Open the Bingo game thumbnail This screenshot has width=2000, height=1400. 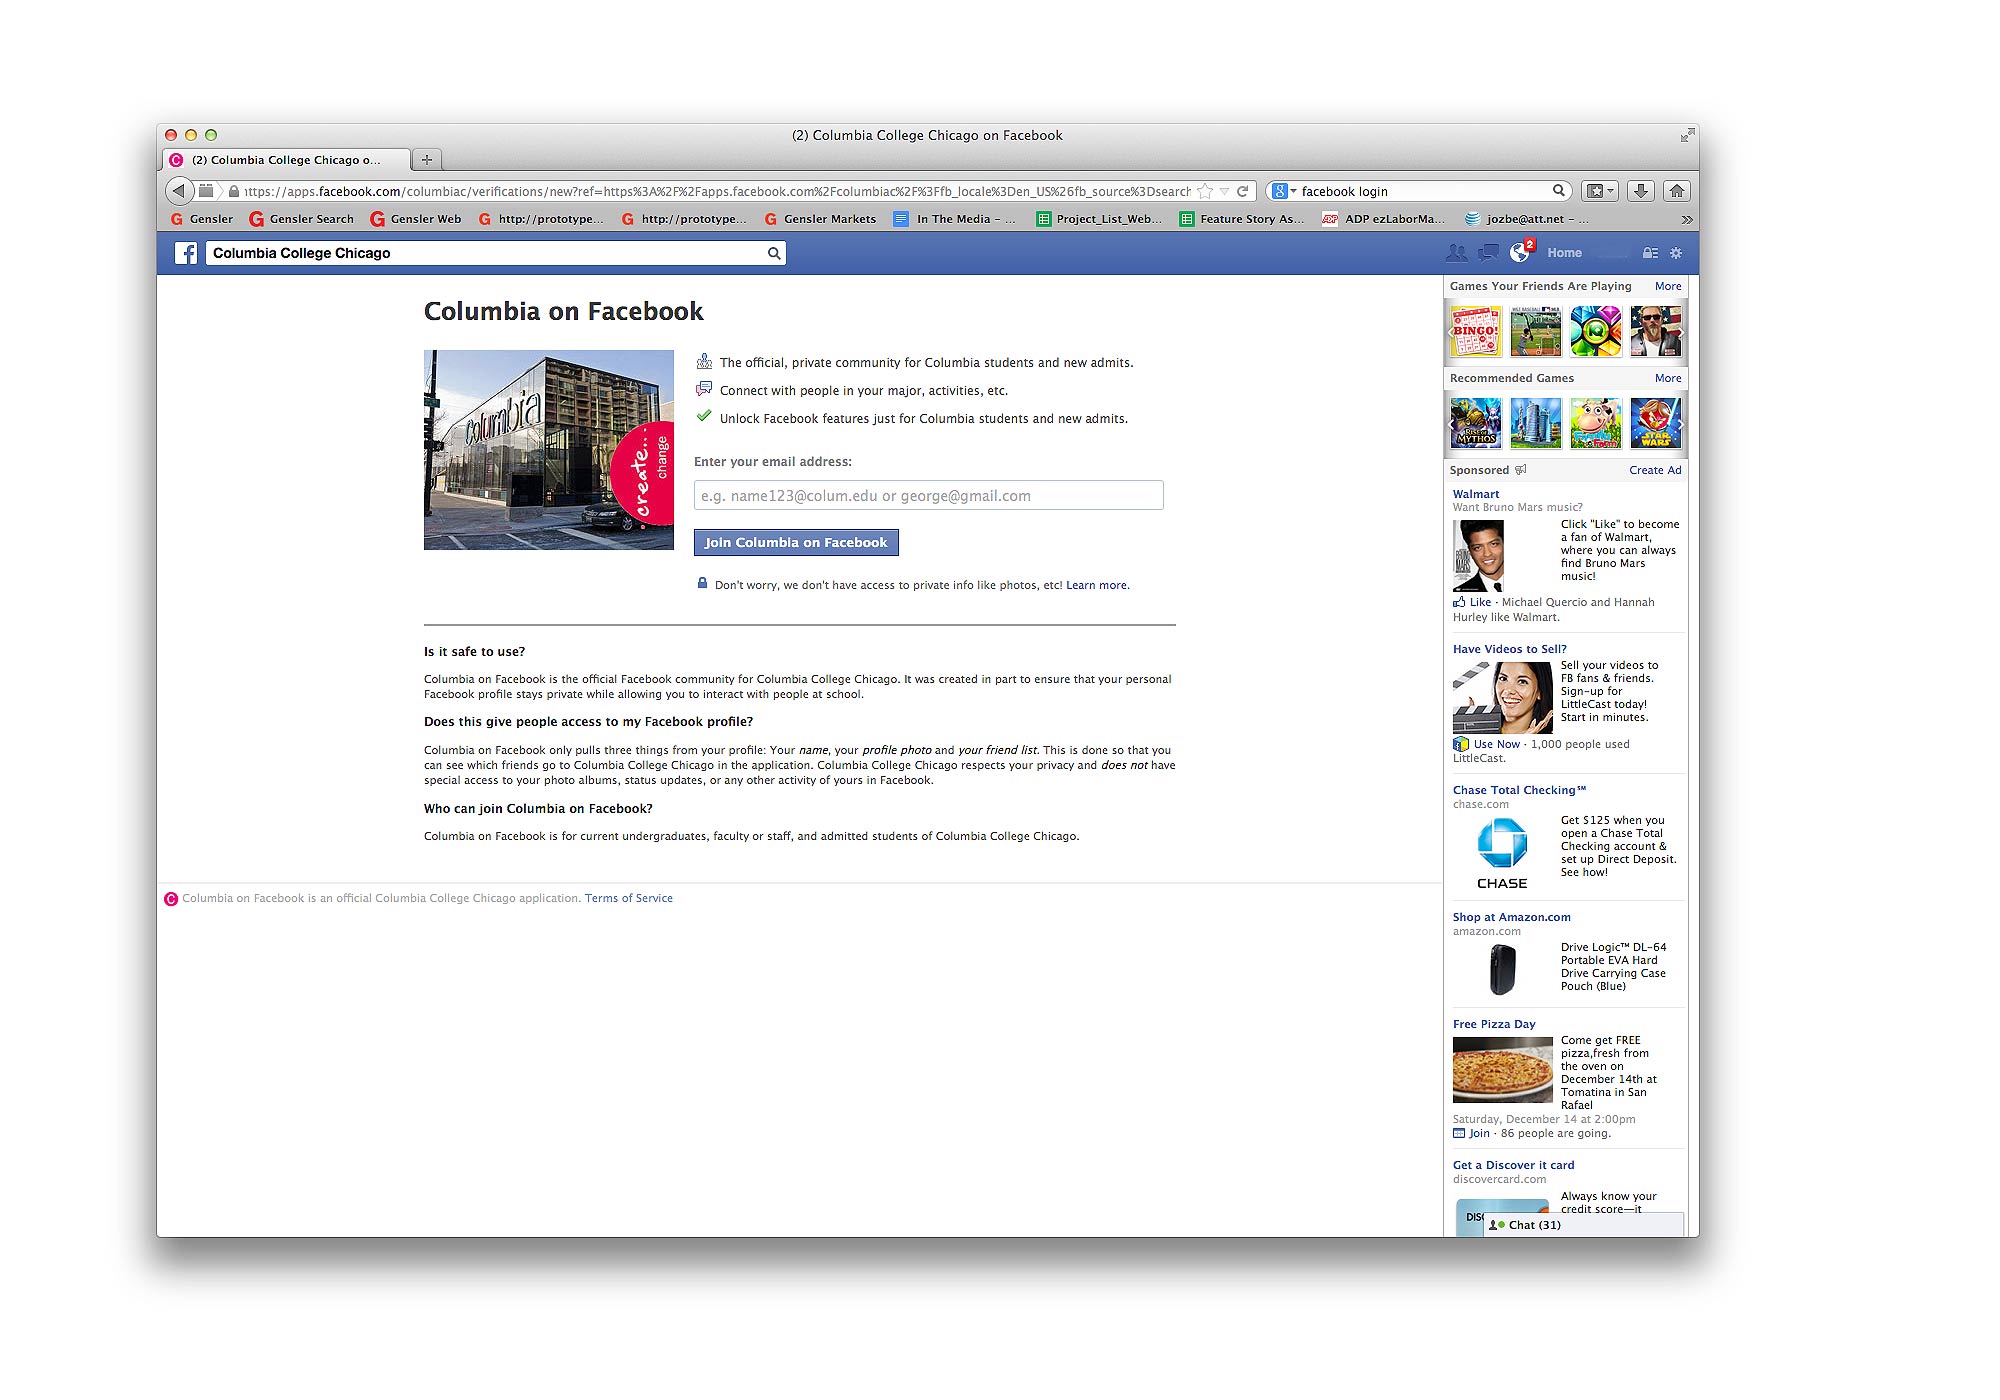pos(1476,332)
